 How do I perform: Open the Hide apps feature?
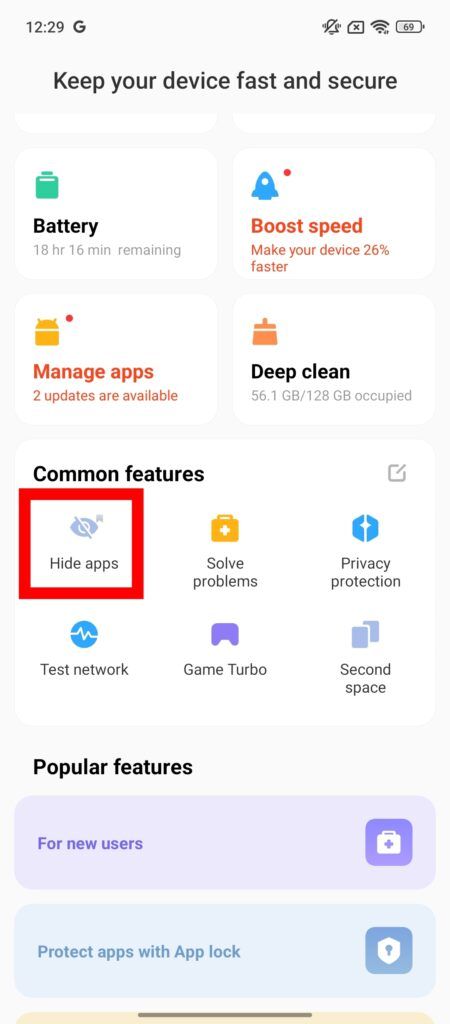84,543
